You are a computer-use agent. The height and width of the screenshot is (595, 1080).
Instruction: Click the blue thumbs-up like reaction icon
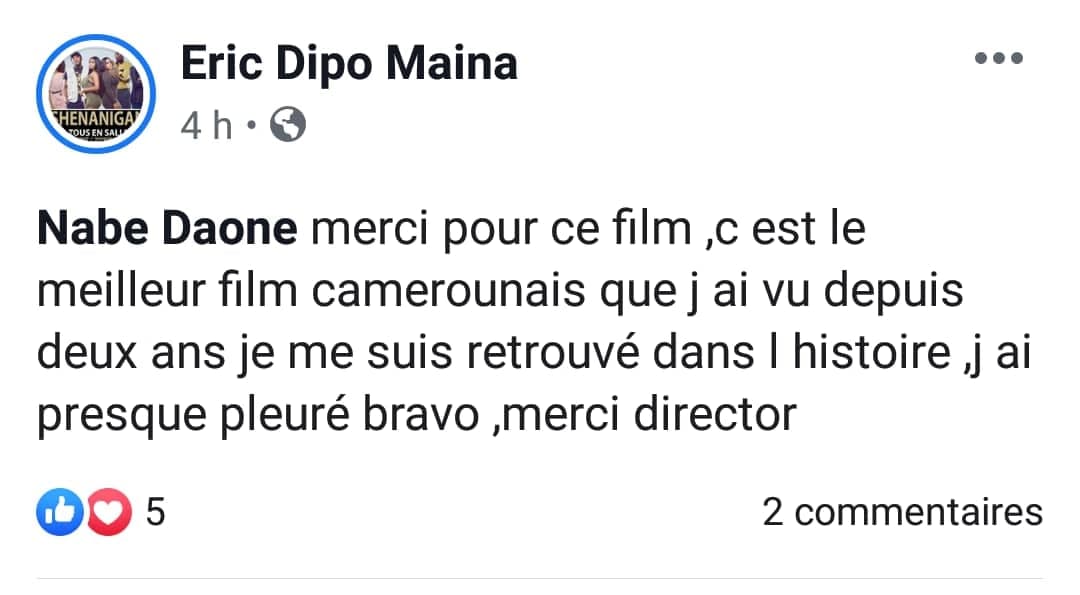[x=59, y=513]
